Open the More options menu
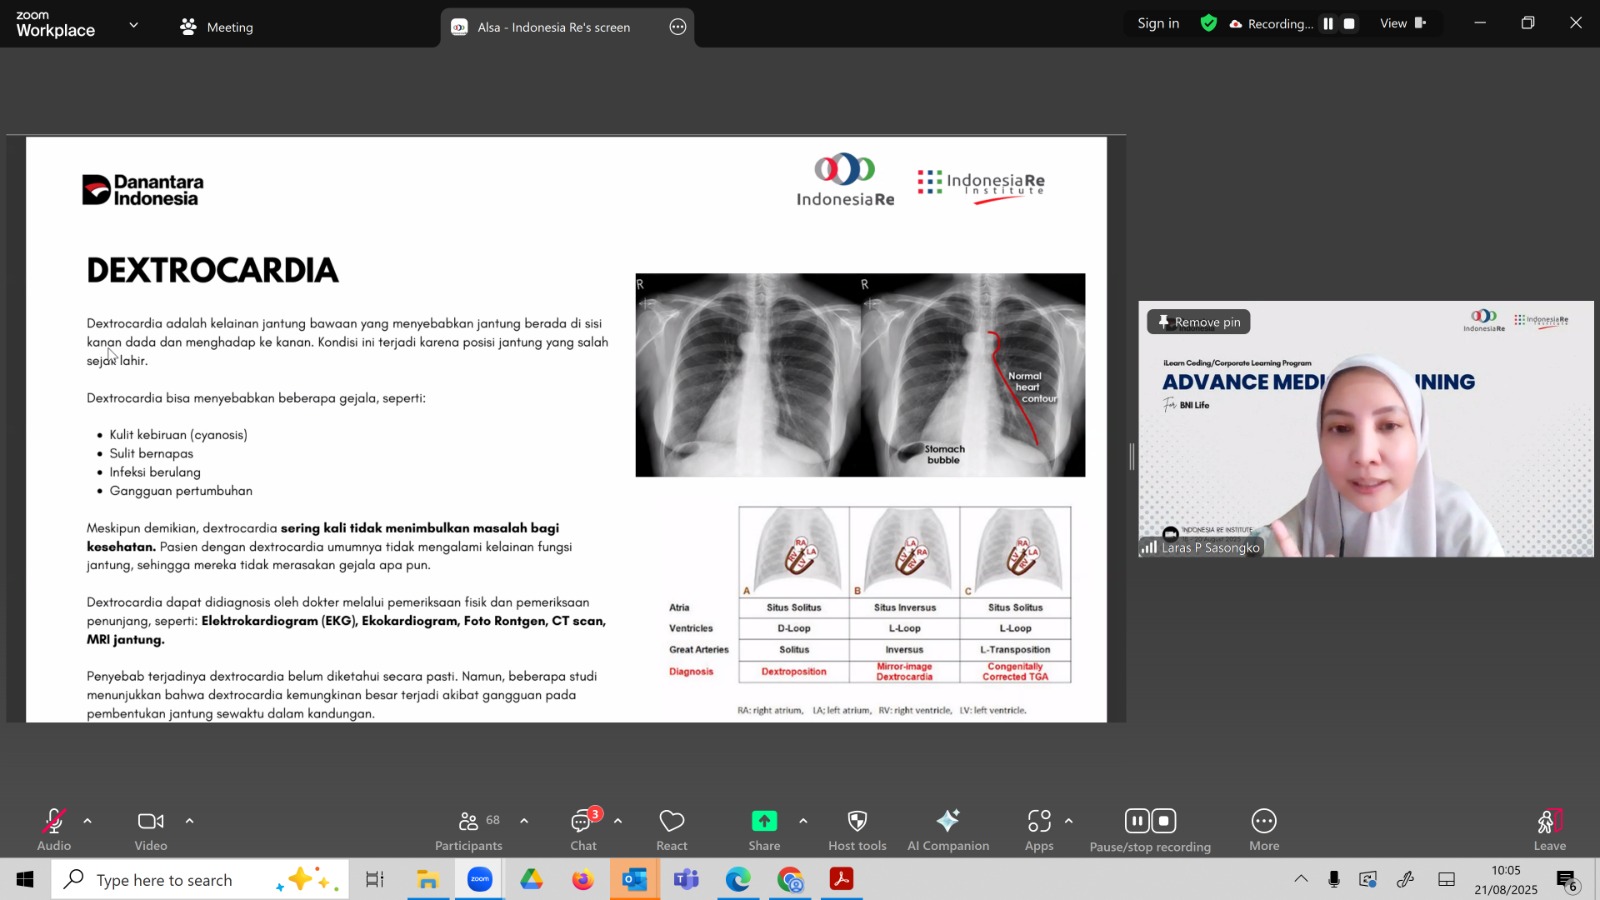Screen dimensions: 1600x900 (1264, 829)
